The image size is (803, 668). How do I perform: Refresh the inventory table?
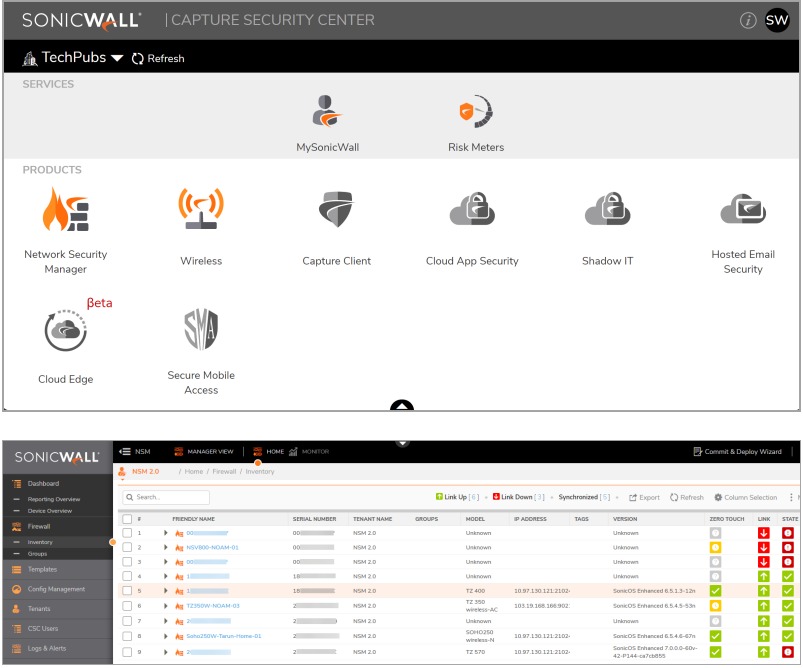pyautogui.click(x=687, y=497)
